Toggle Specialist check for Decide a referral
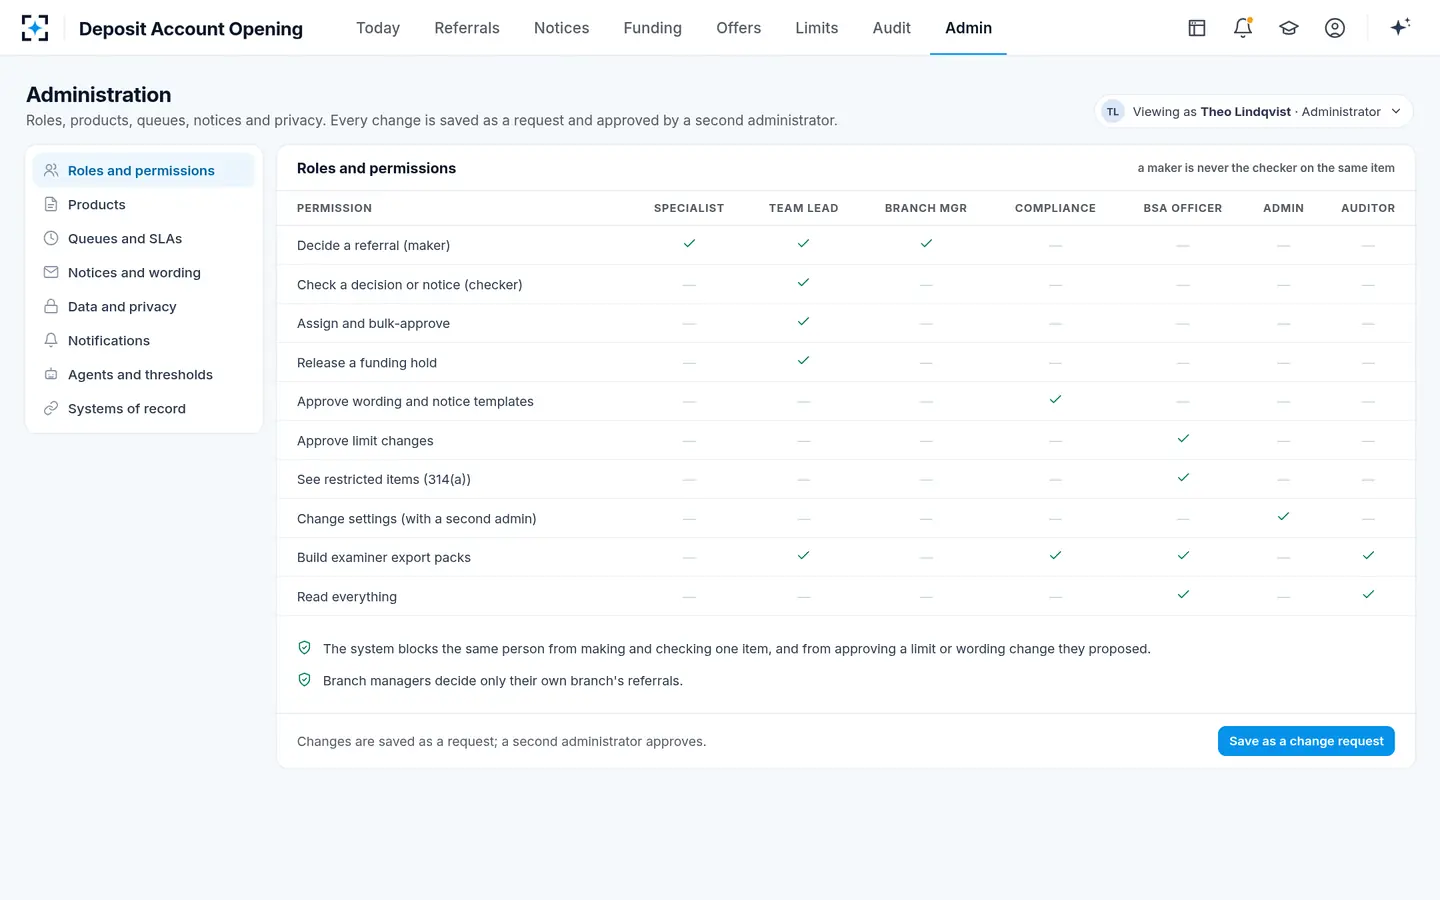1440x900 pixels. pos(689,243)
